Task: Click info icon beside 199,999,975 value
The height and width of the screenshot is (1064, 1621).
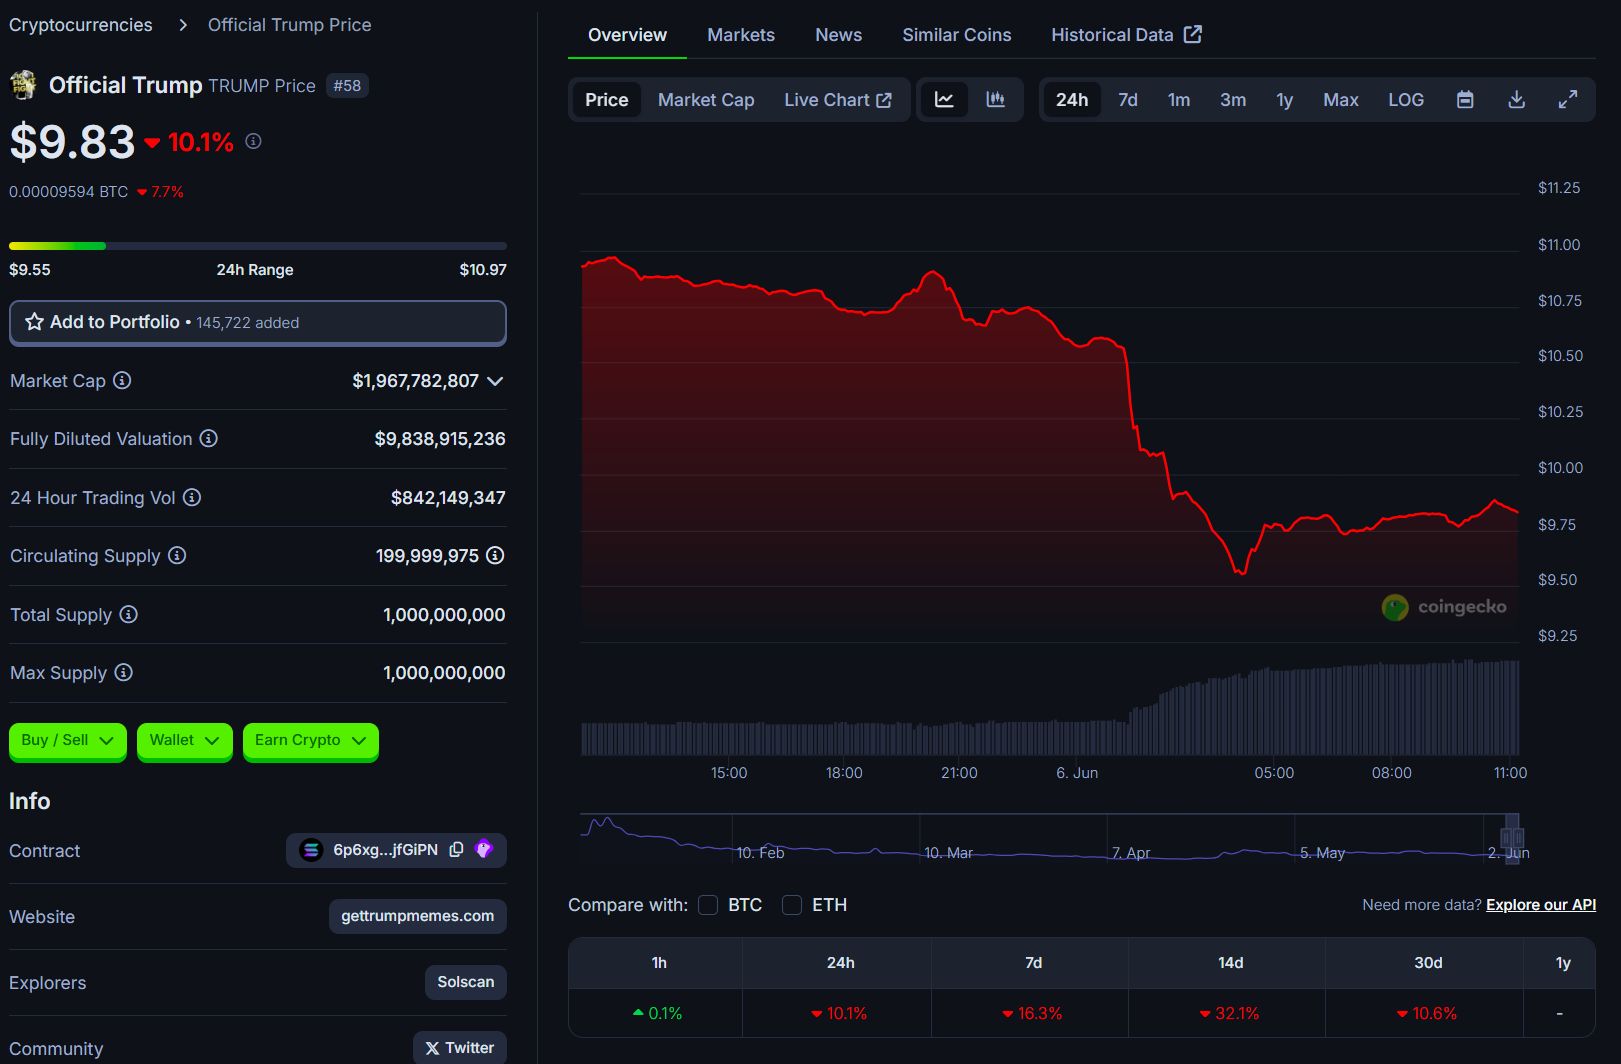Action: coord(495,555)
